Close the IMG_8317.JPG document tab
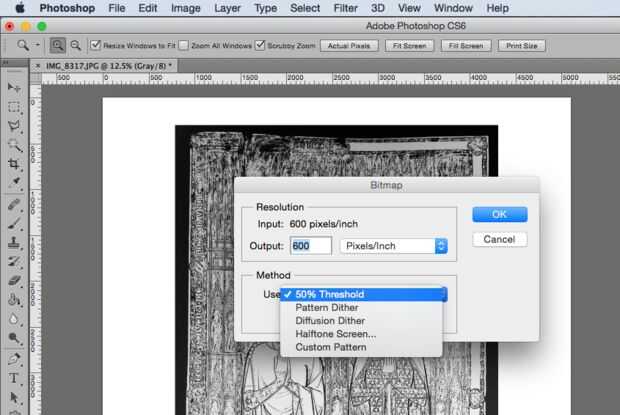The width and height of the screenshot is (620, 415). pos(38,66)
